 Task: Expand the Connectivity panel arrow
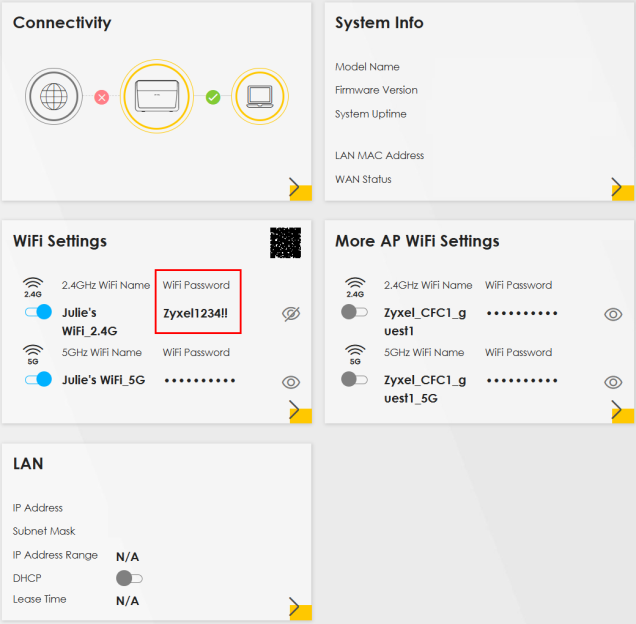tap(295, 187)
